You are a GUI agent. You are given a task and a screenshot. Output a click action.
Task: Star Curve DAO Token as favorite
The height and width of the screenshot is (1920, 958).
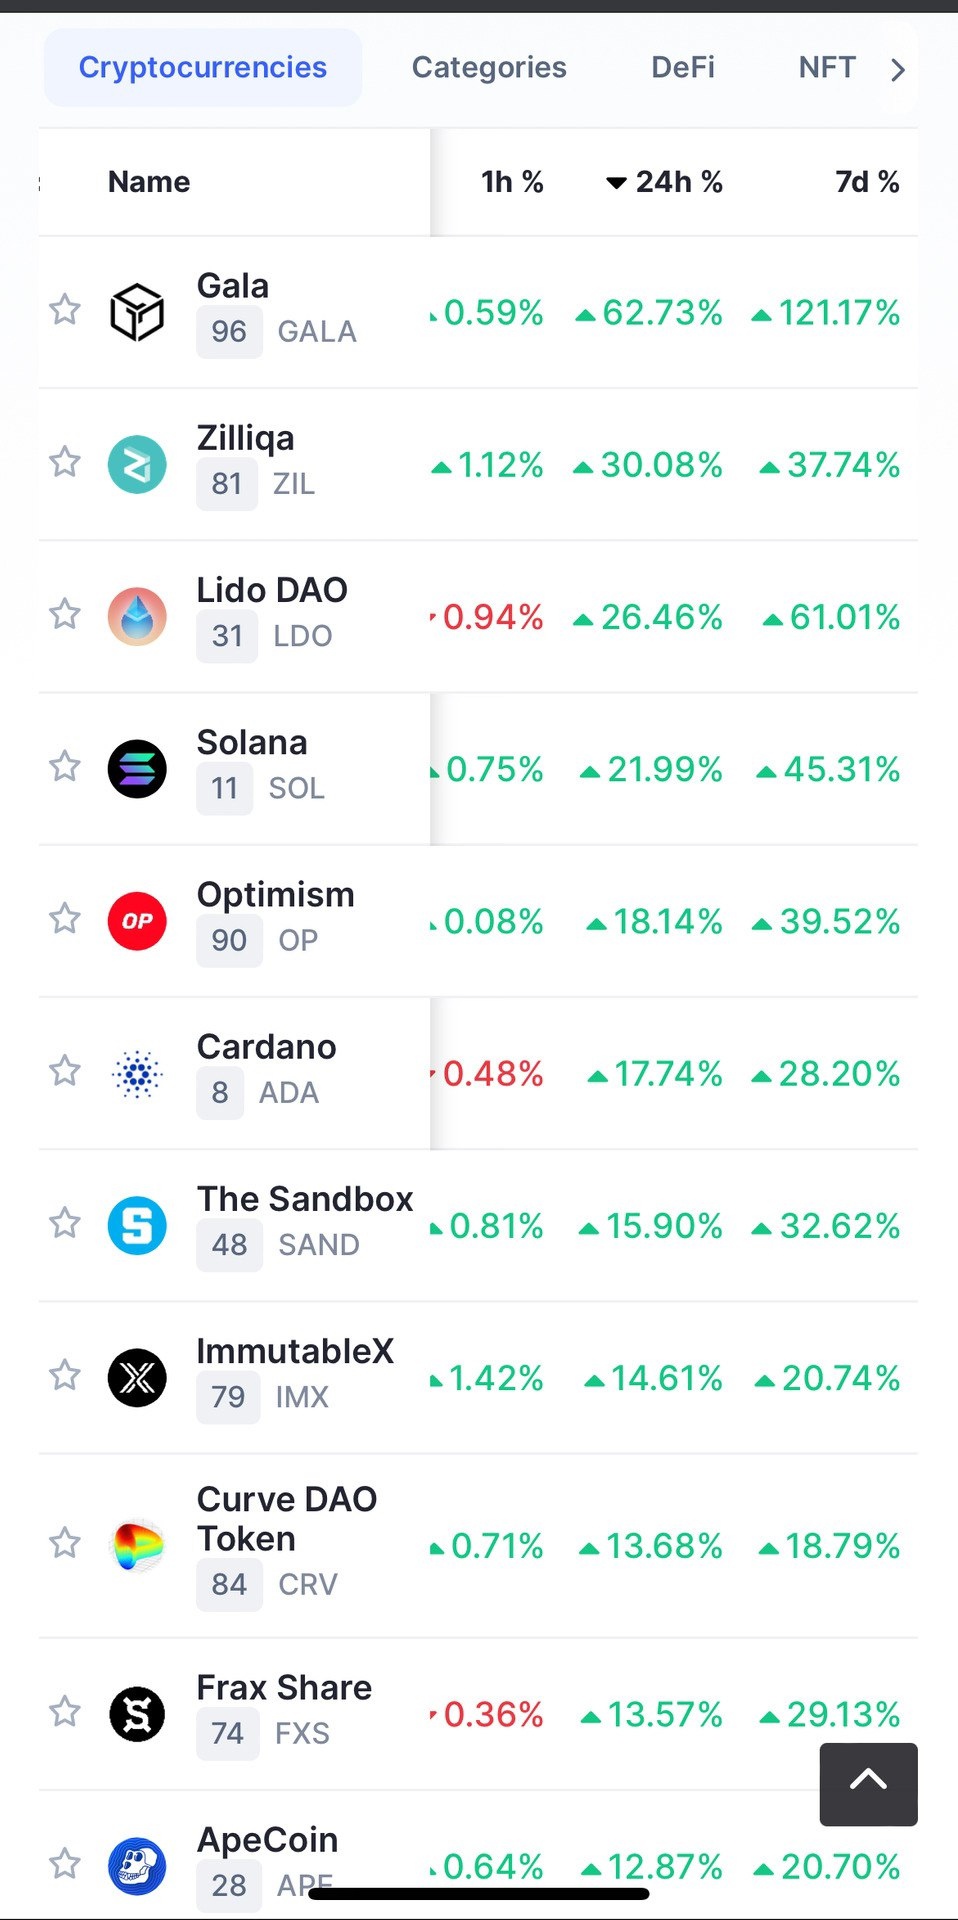(65, 1543)
